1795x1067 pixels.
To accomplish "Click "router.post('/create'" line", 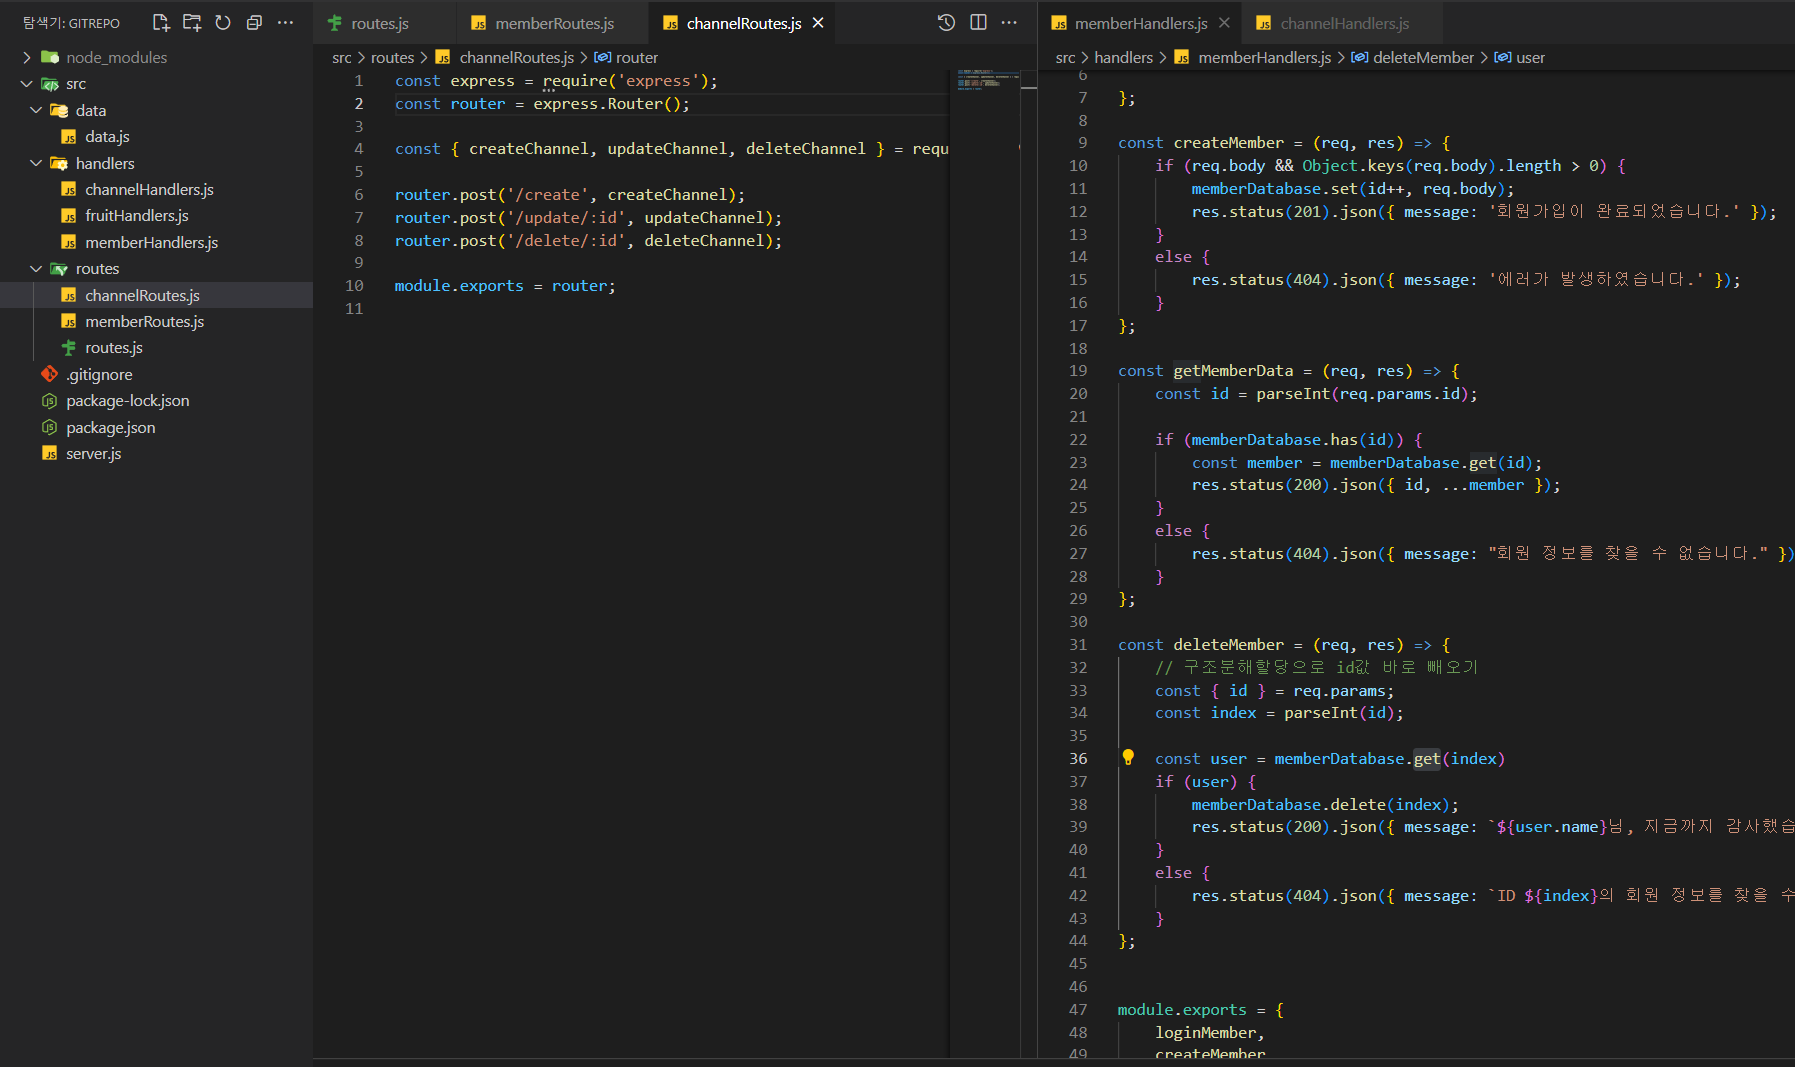I will pos(569,194).
